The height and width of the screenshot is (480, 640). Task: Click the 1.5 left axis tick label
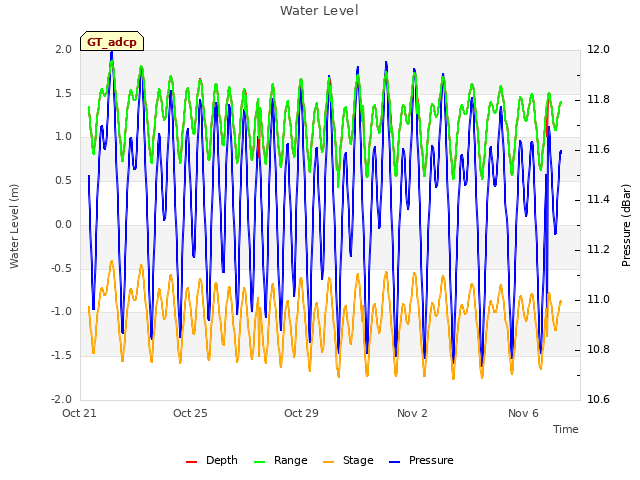[63, 93]
